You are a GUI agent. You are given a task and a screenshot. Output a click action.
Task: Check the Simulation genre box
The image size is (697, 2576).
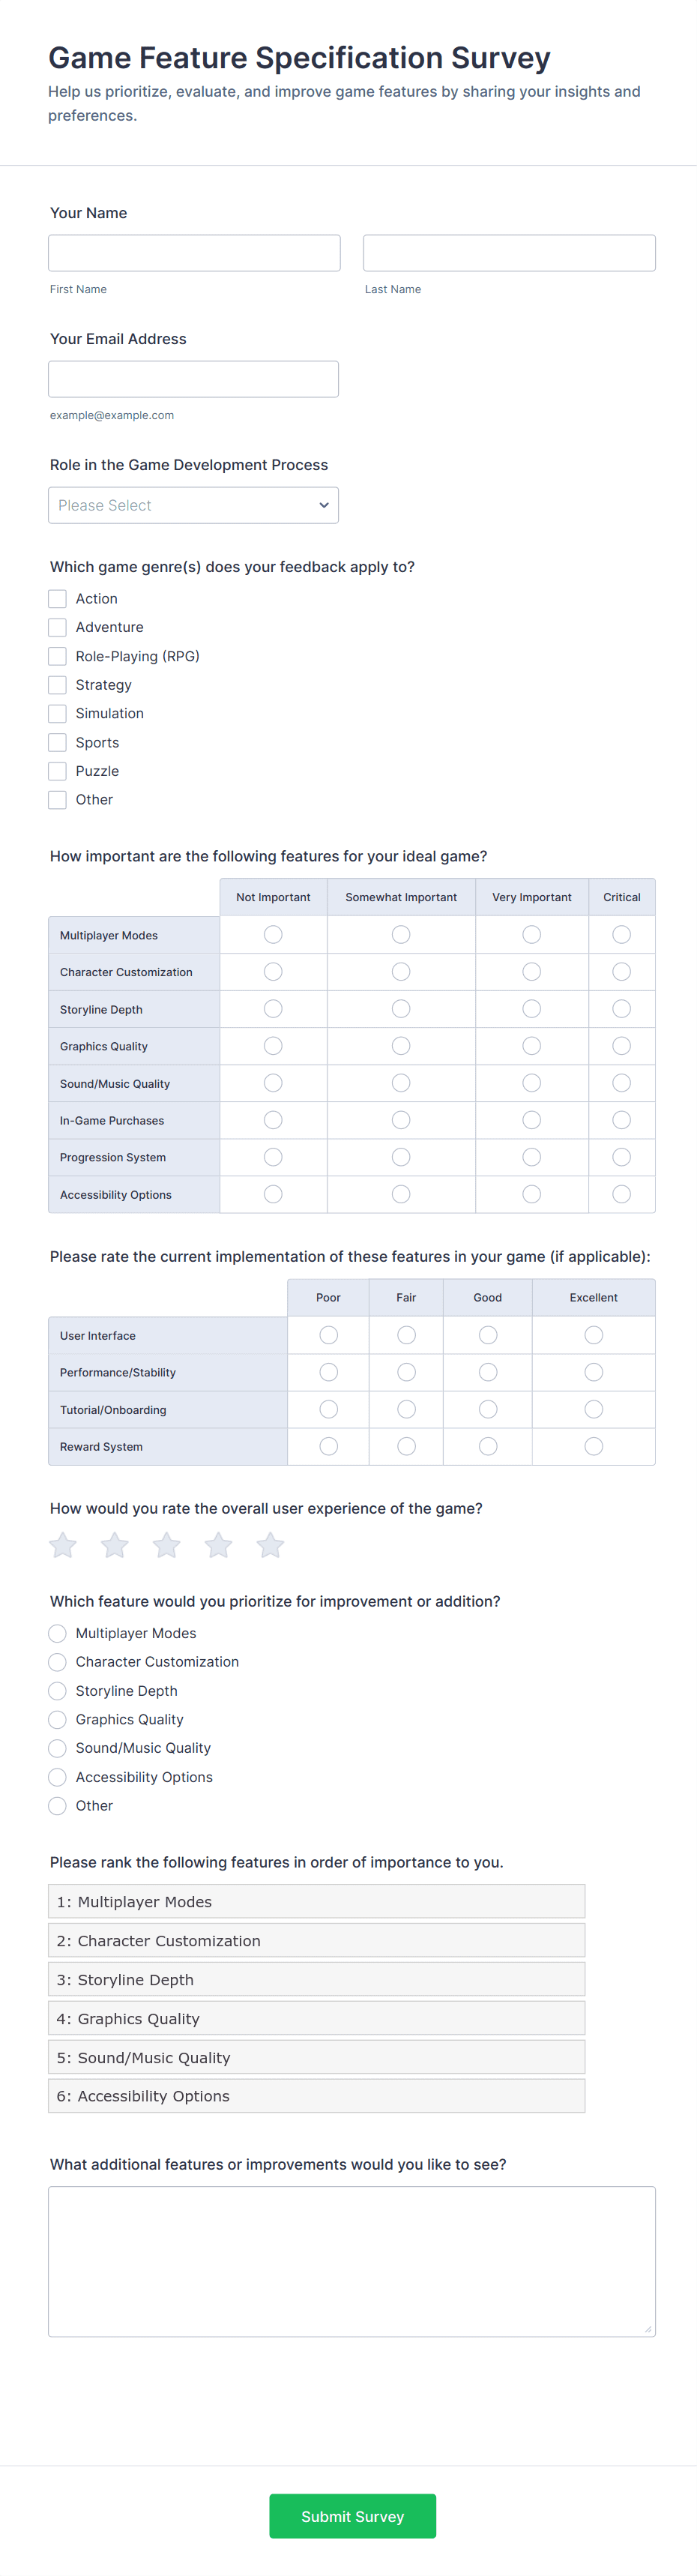(57, 713)
